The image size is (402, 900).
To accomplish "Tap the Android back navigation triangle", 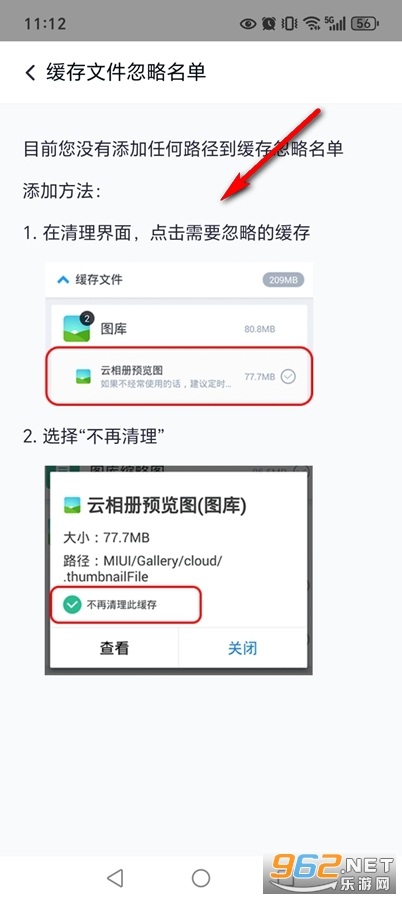I will [x=115, y=877].
